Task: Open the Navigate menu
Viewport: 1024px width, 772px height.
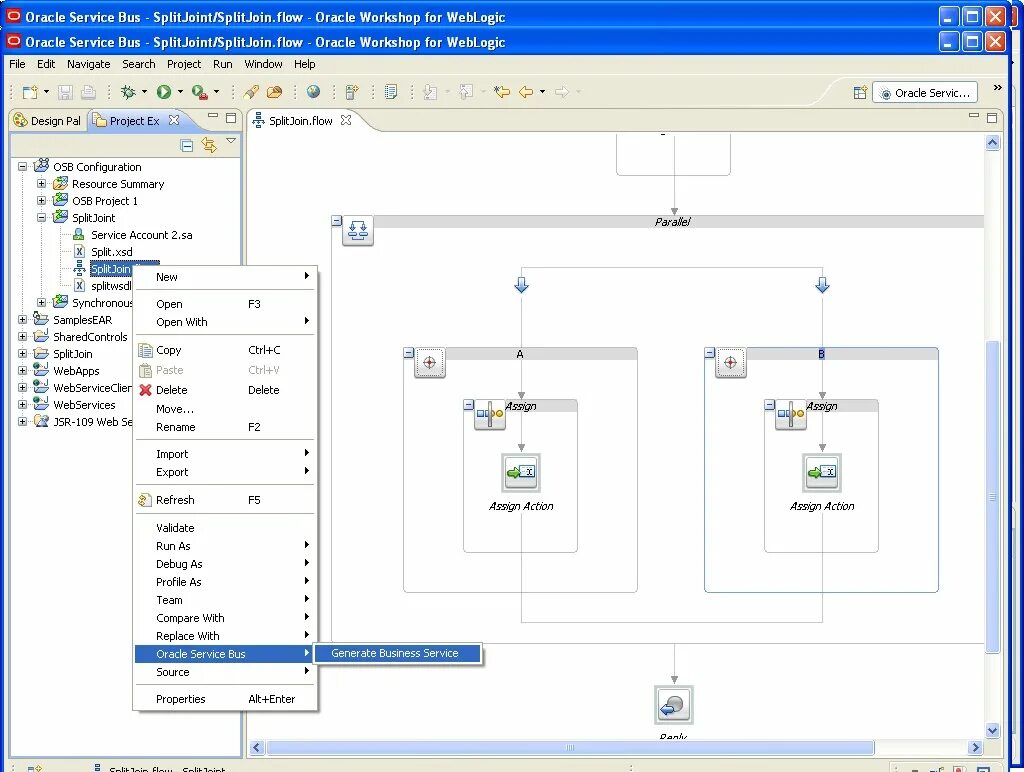Action: (88, 64)
